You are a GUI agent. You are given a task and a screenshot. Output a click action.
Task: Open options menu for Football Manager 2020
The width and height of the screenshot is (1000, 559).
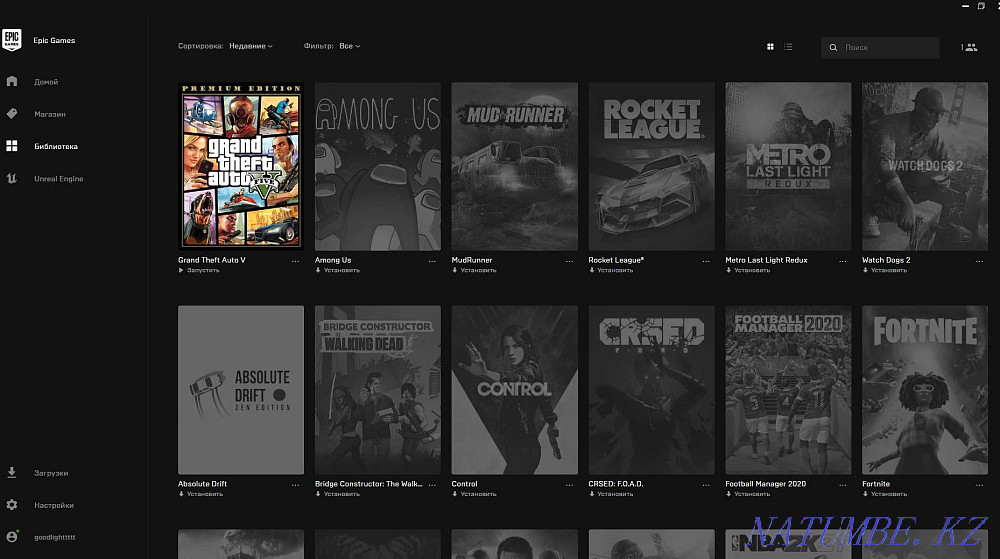pos(842,485)
